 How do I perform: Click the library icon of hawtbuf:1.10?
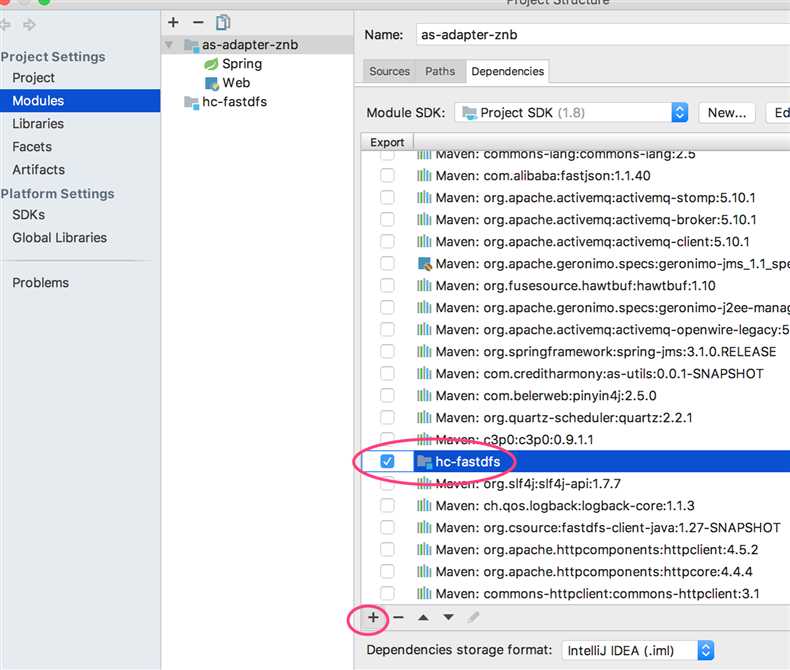424,286
